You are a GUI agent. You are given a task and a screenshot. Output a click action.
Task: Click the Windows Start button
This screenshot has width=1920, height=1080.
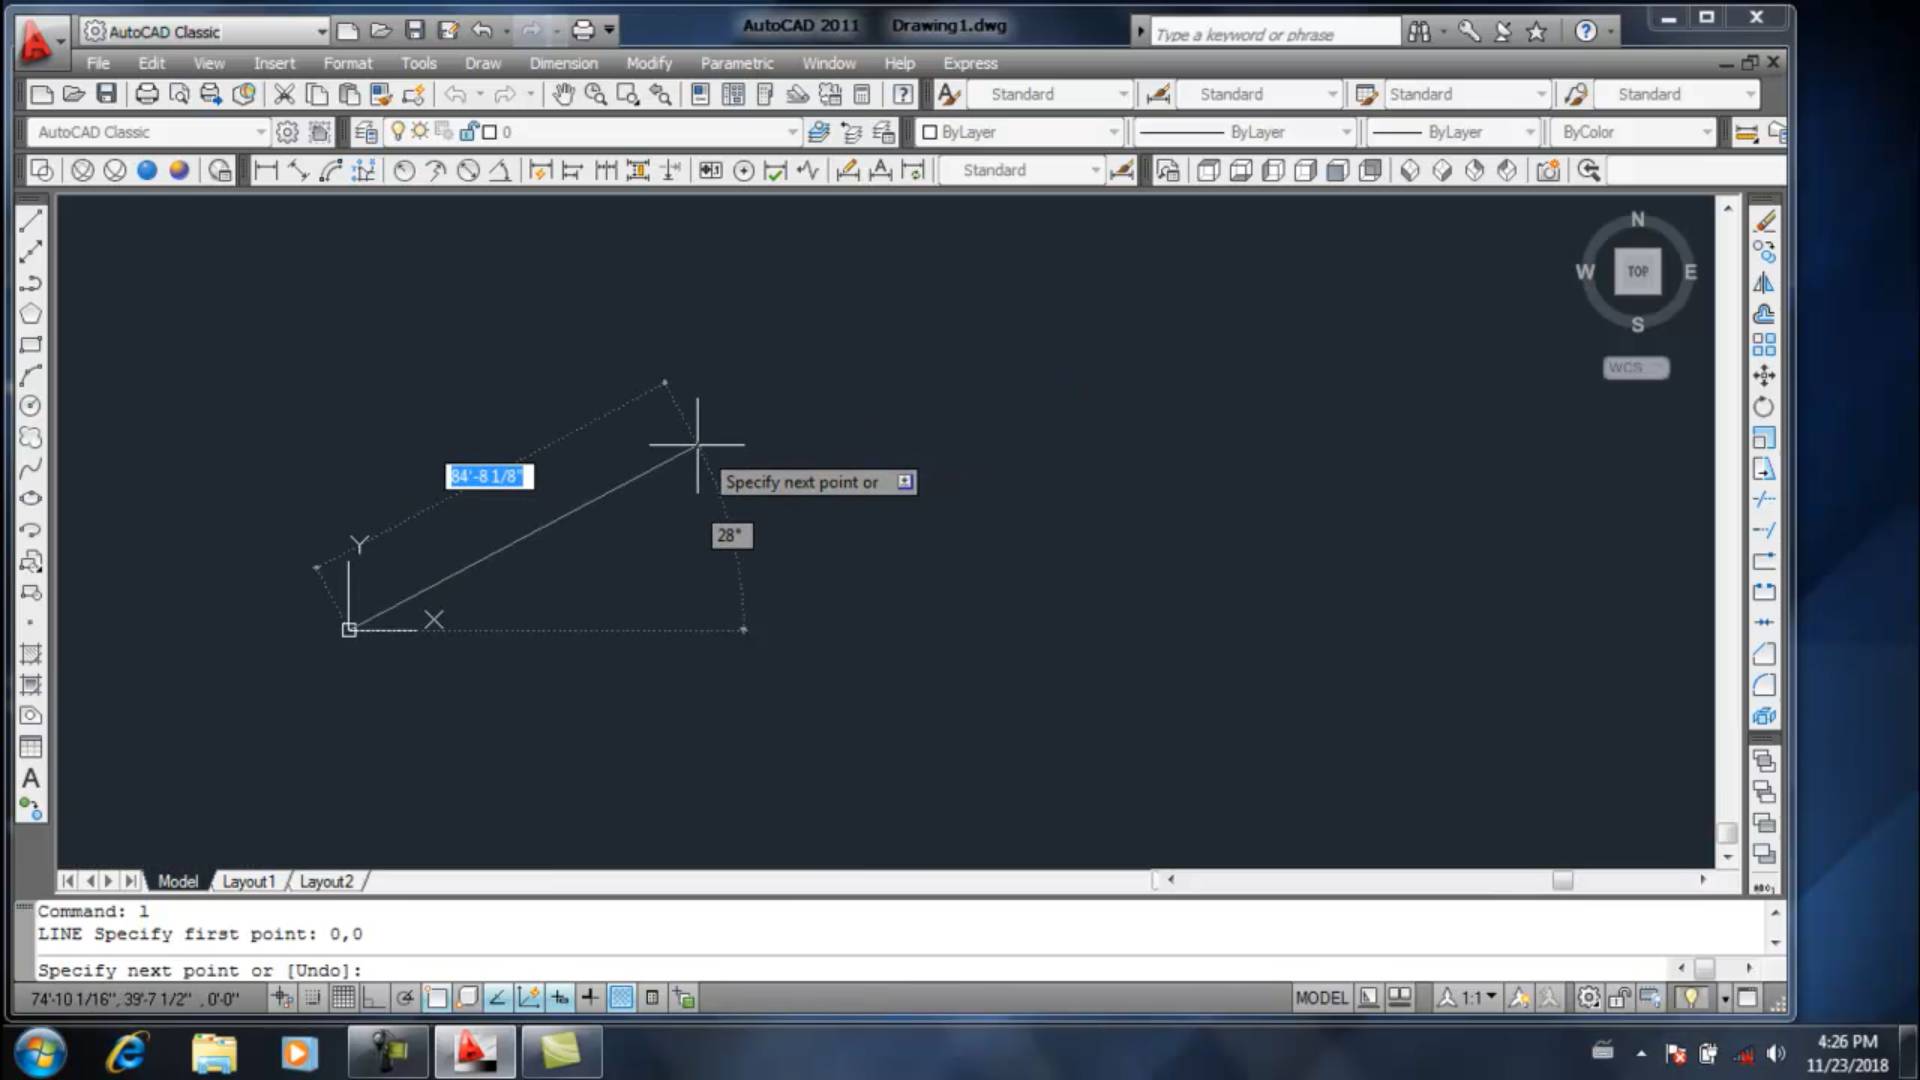[x=40, y=1053]
